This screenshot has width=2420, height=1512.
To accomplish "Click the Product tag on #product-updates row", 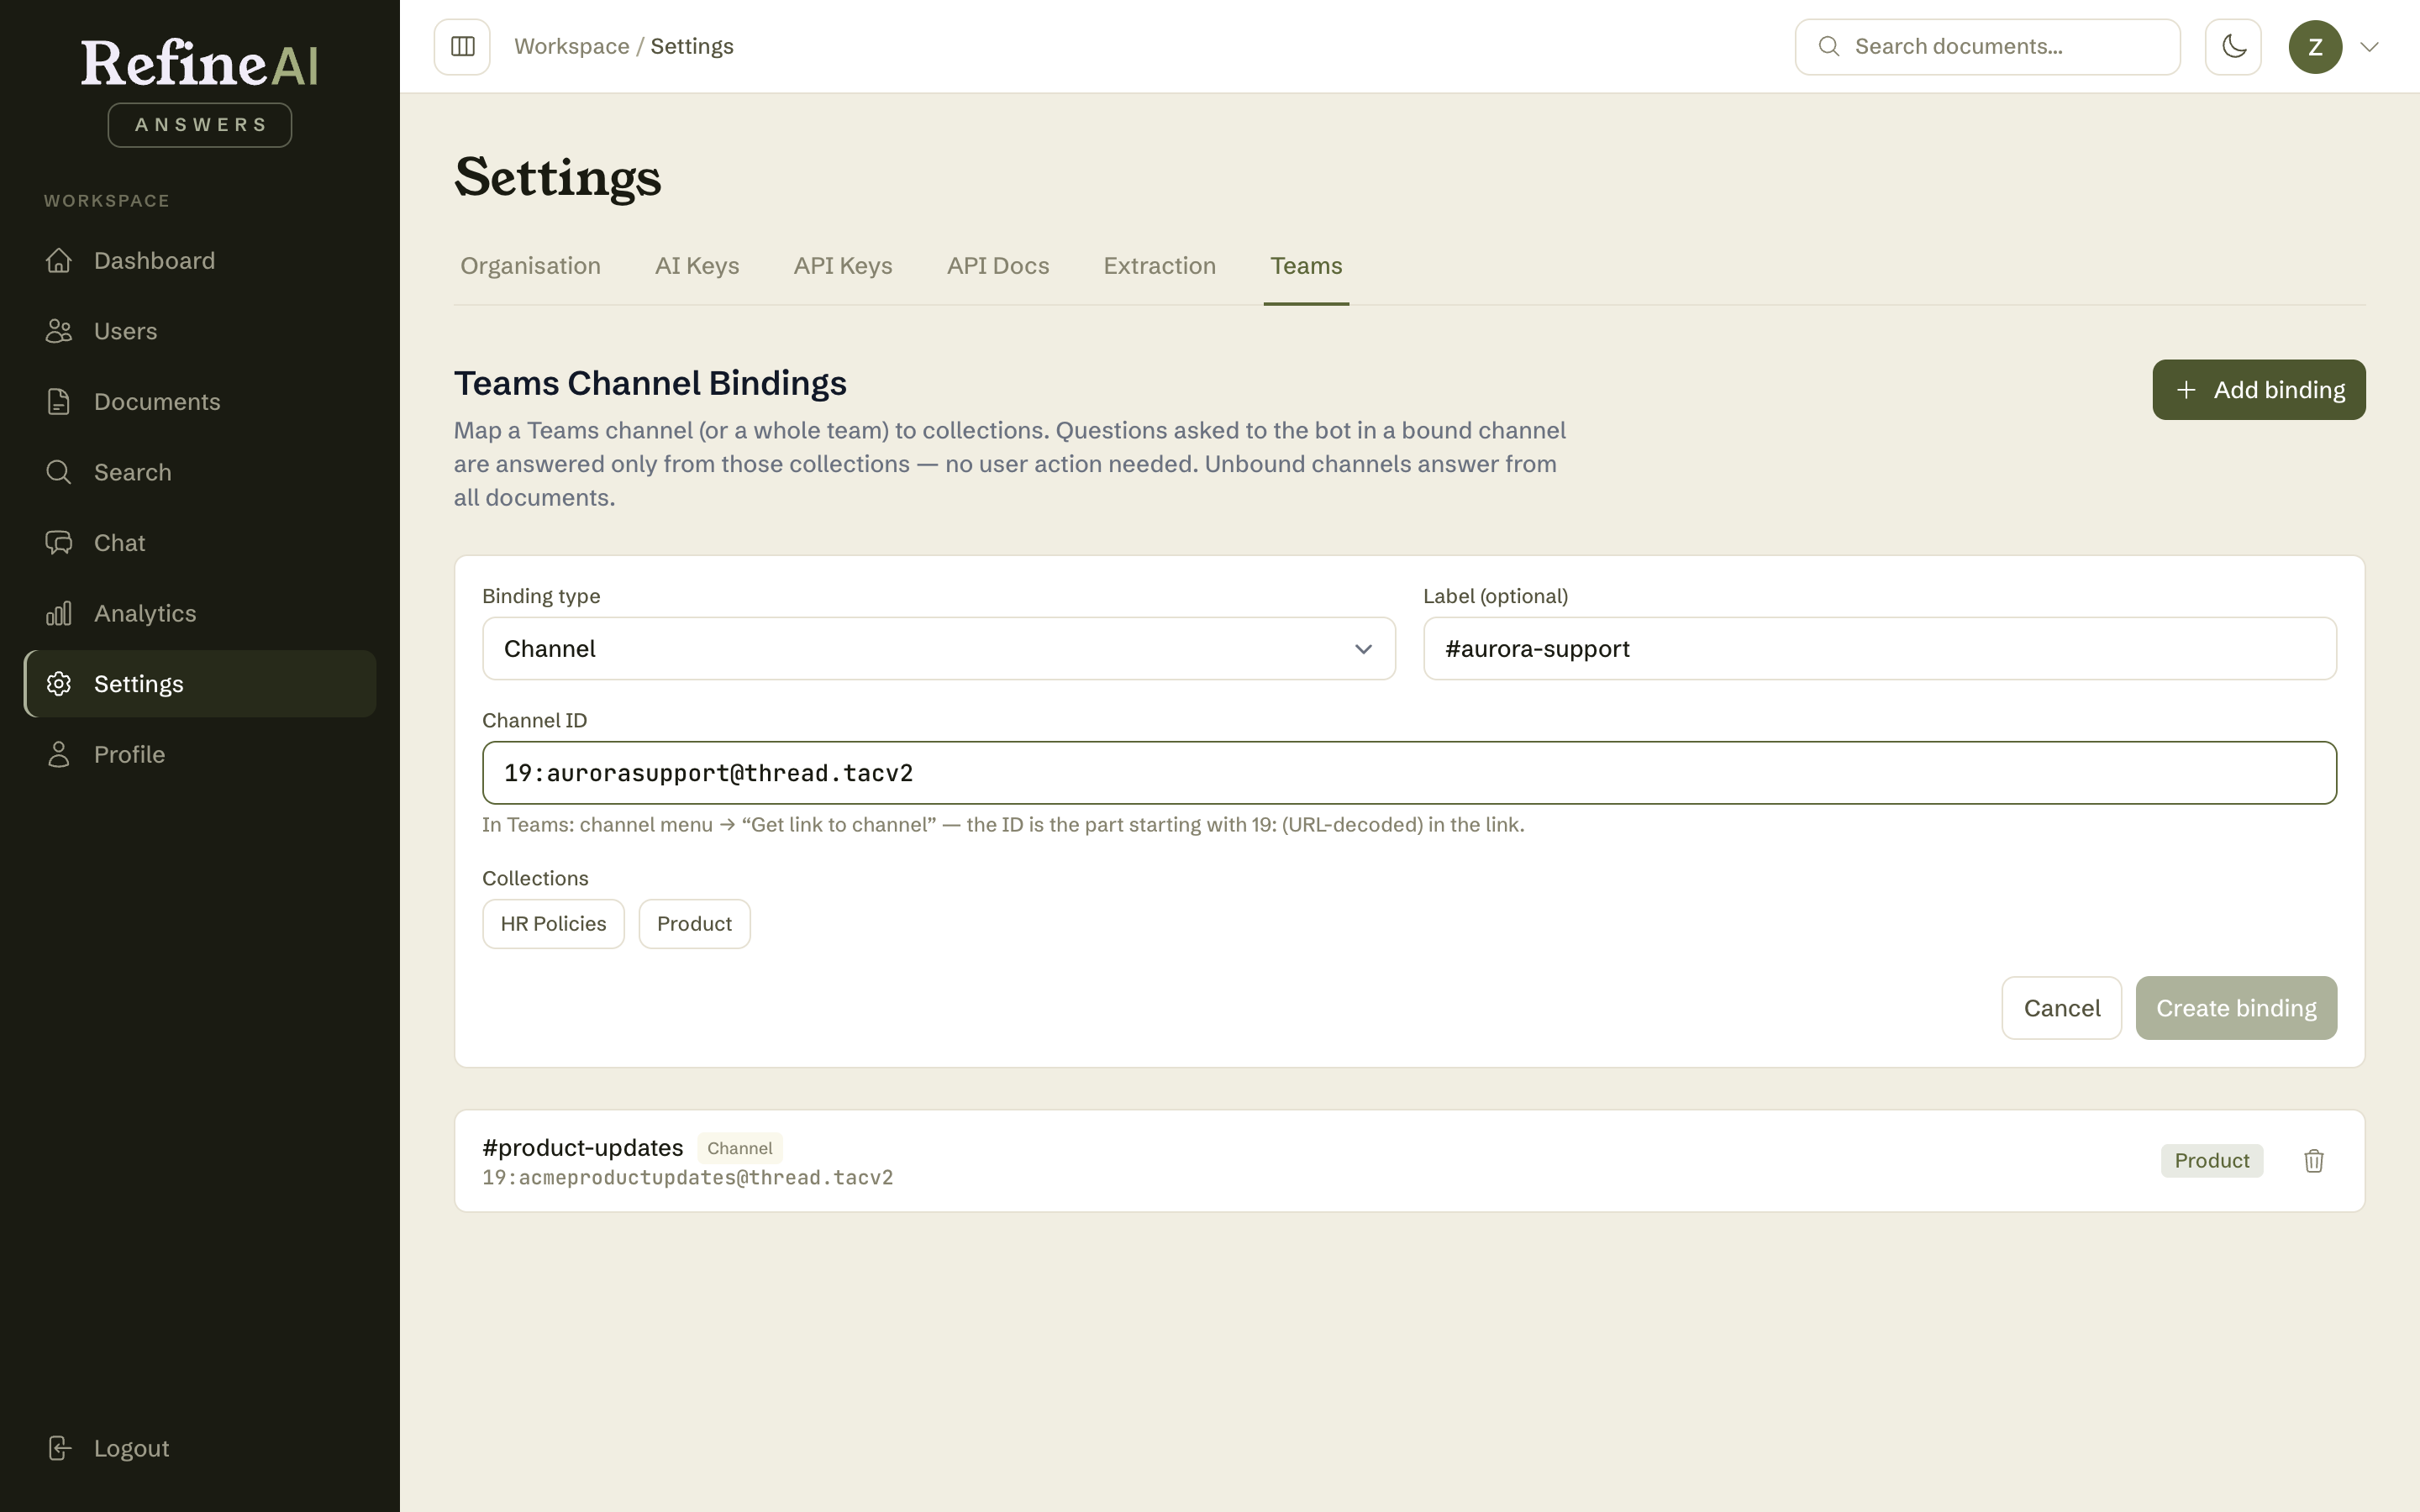I will [2212, 1161].
